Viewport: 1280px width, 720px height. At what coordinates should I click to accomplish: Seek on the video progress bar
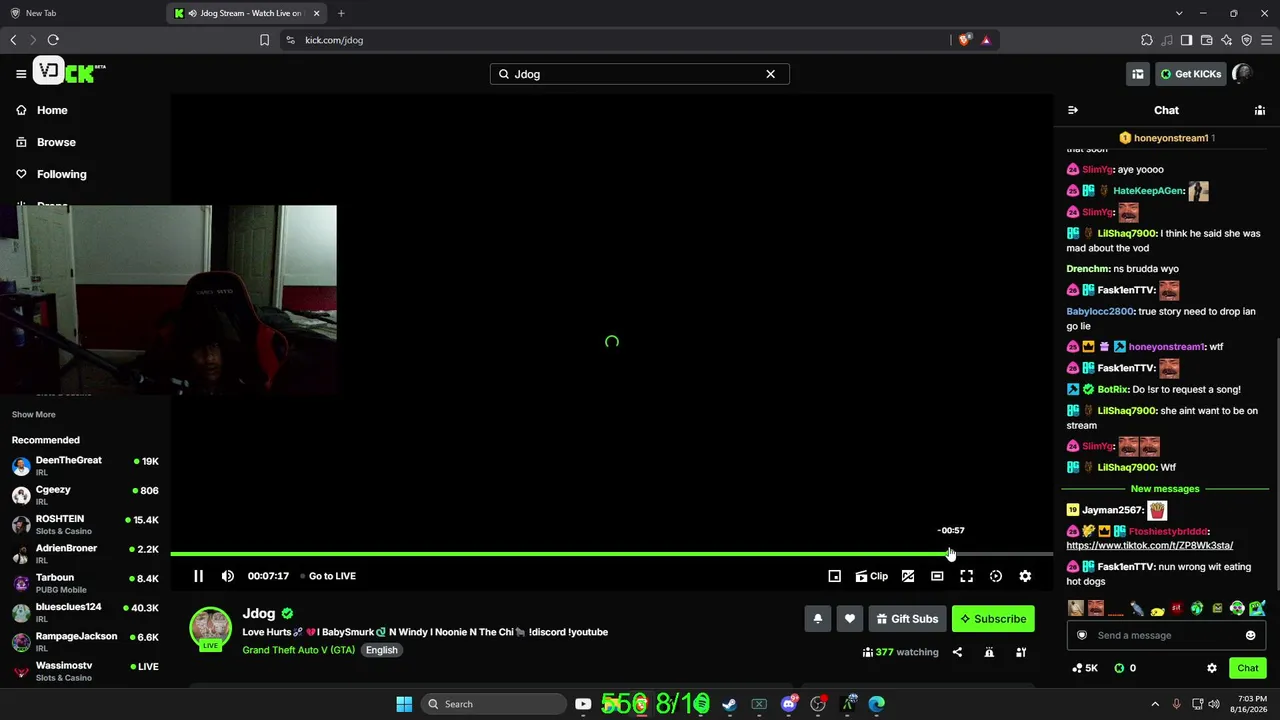[x=612, y=554]
